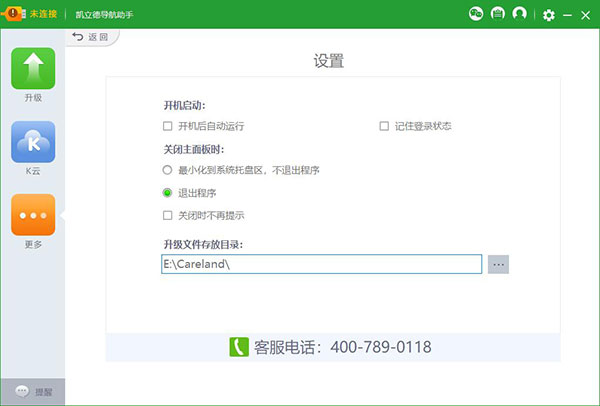Browse for folder with the ... button
600x406 pixels.
(x=498, y=264)
